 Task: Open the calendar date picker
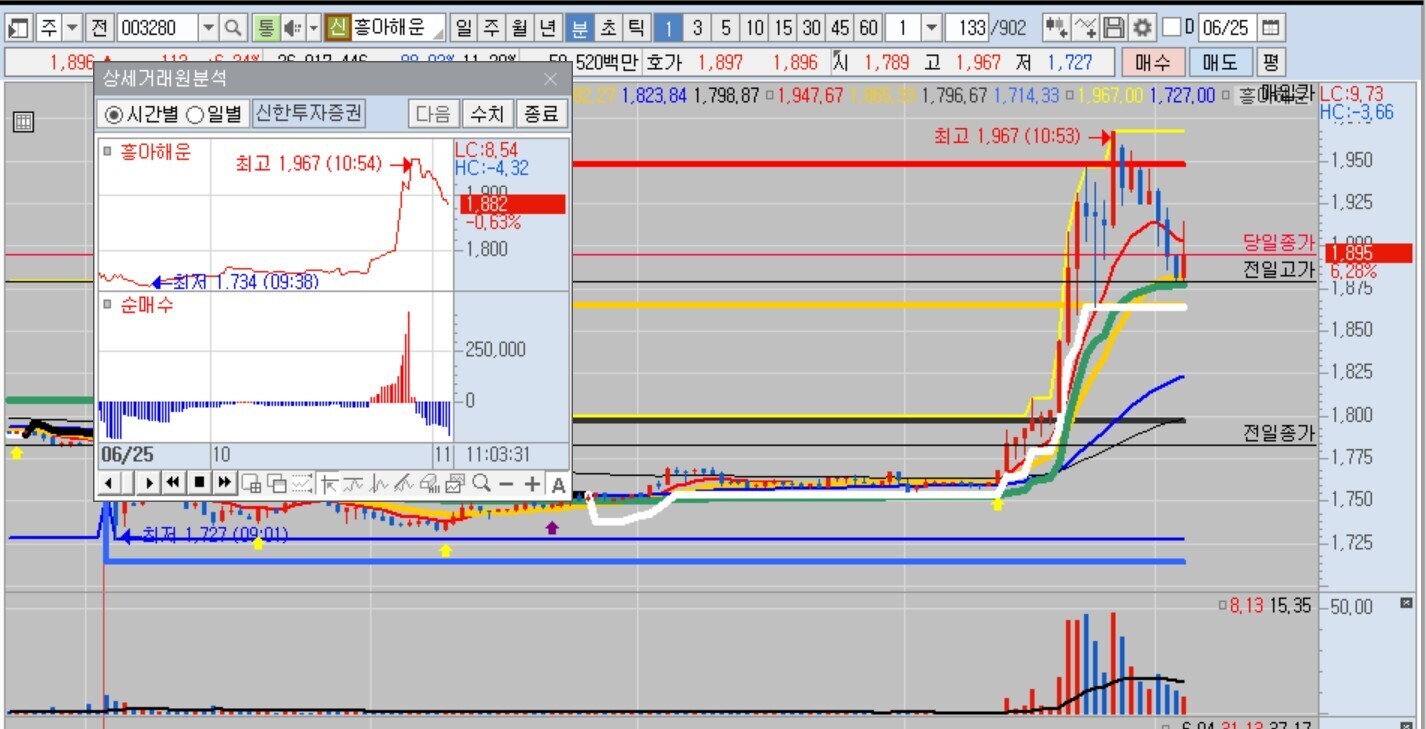1270,27
